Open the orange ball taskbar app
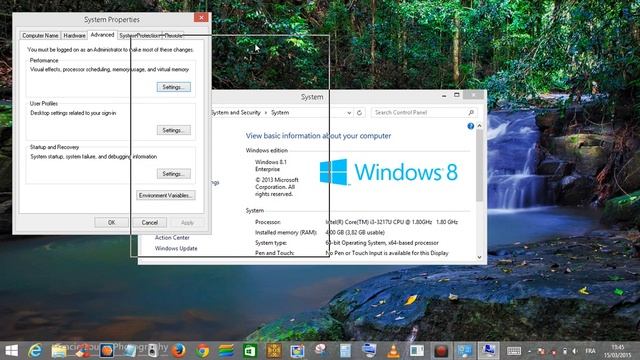The height and width of the screenshot is (360, 640). (x=107, y=351)
